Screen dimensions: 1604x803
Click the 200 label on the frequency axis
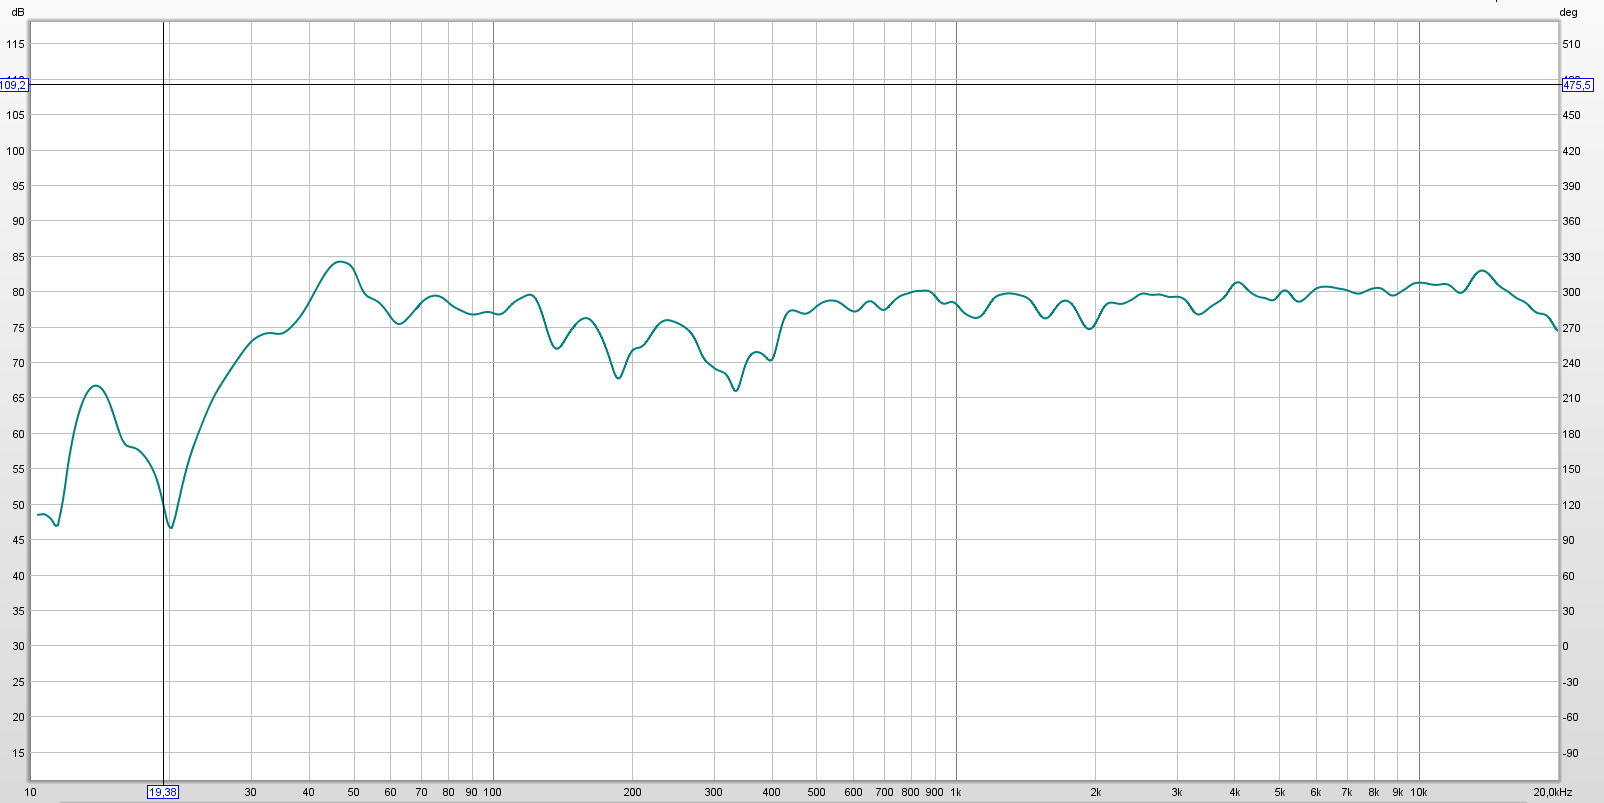(632, 792)
